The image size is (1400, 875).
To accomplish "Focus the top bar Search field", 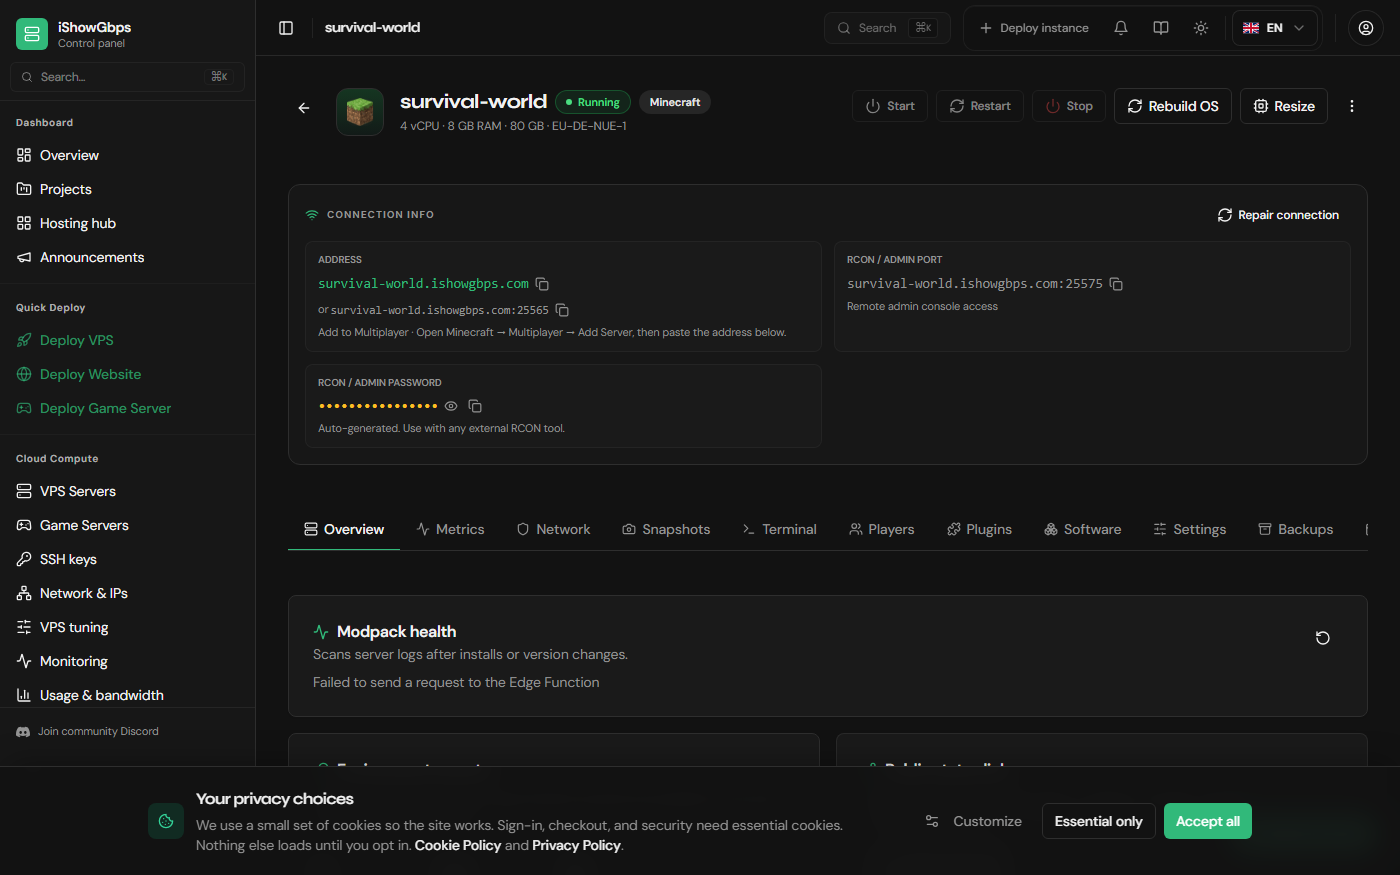I will (x=887, y=28).
